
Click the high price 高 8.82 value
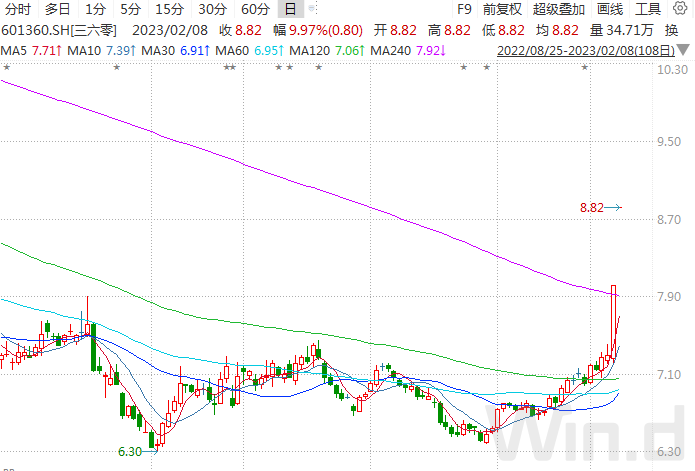[x=449, y=30]
